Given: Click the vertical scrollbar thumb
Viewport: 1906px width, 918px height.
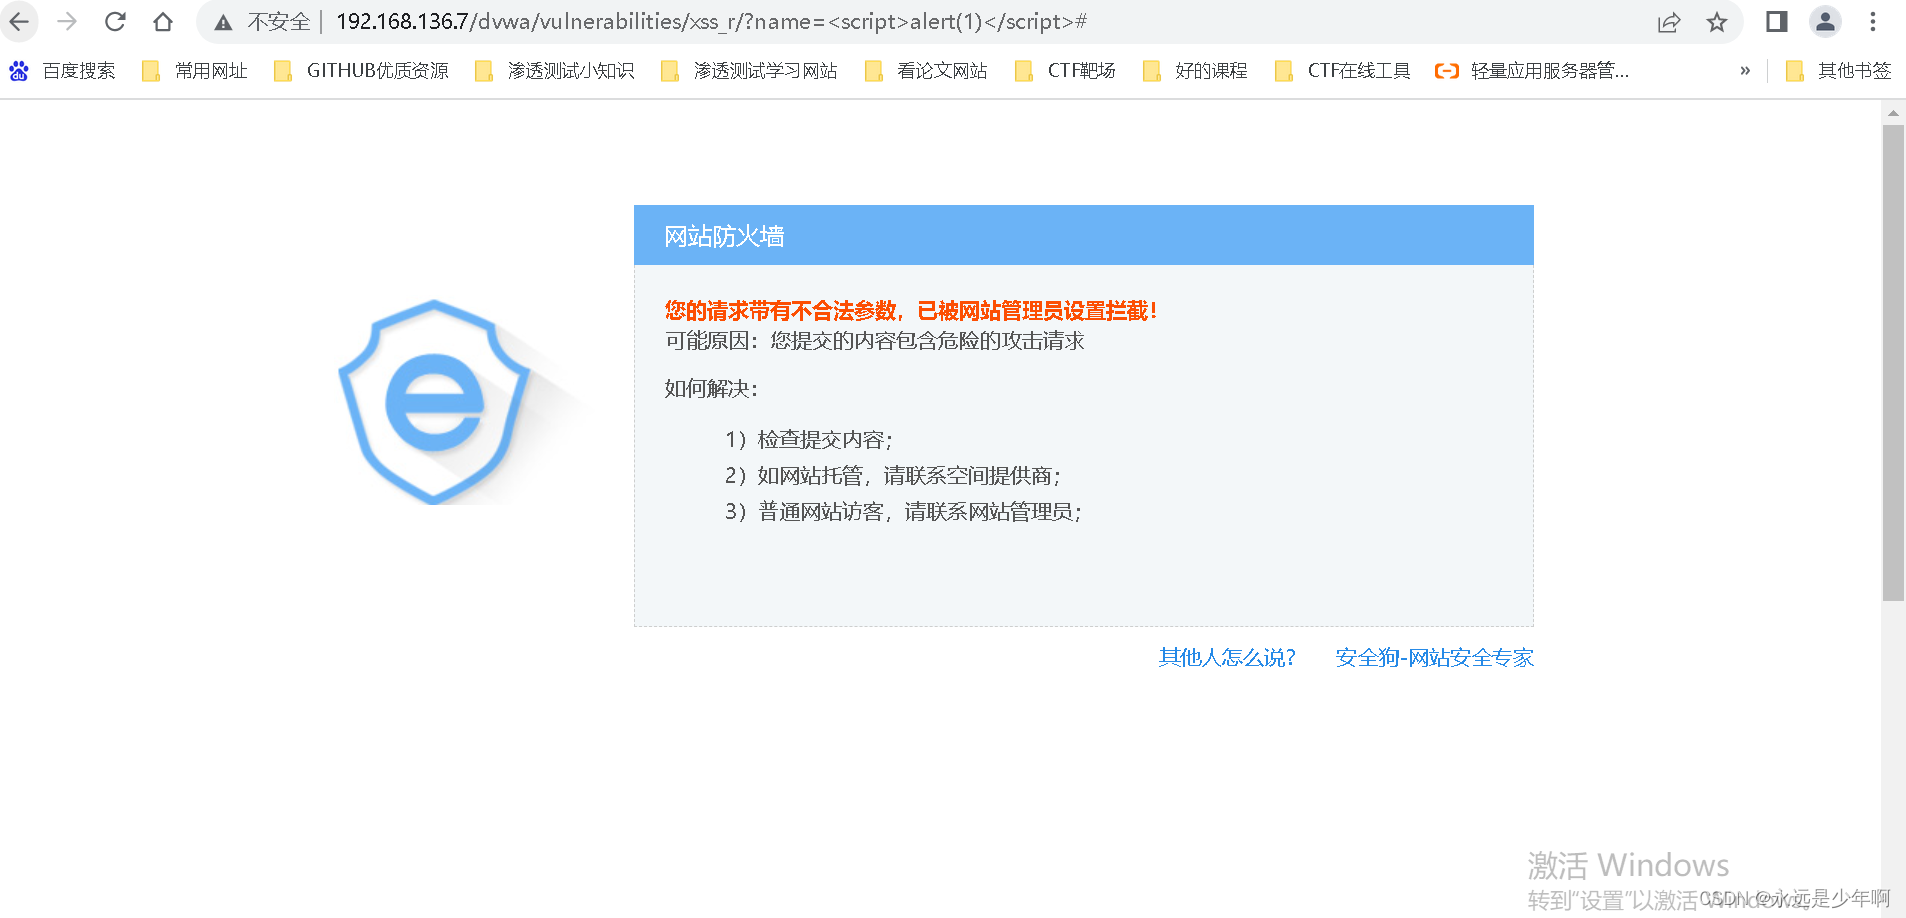Looking at the screenshot, I should (x=1893, y=362).
